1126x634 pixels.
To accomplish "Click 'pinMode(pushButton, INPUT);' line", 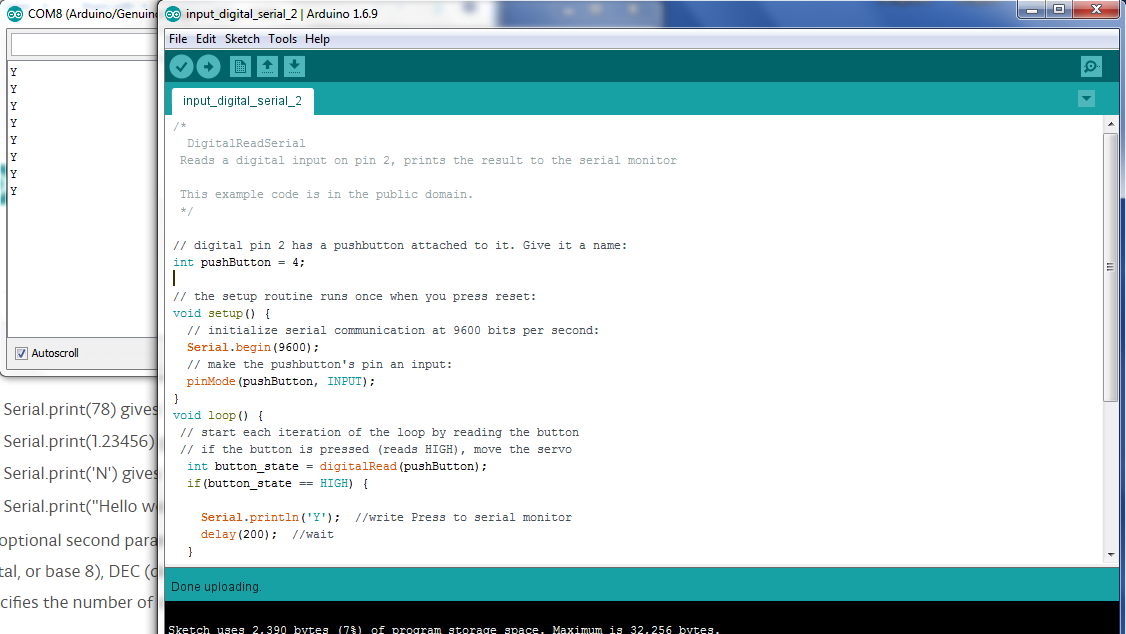I will tap(281, 381).
